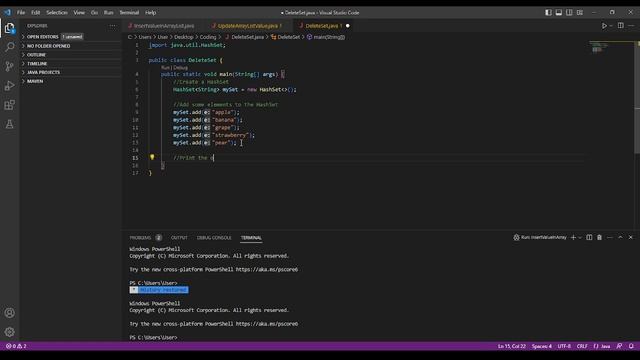Open Customize Layout icon
This screenshot has width=640, height=360.
[x=580, y=13]
